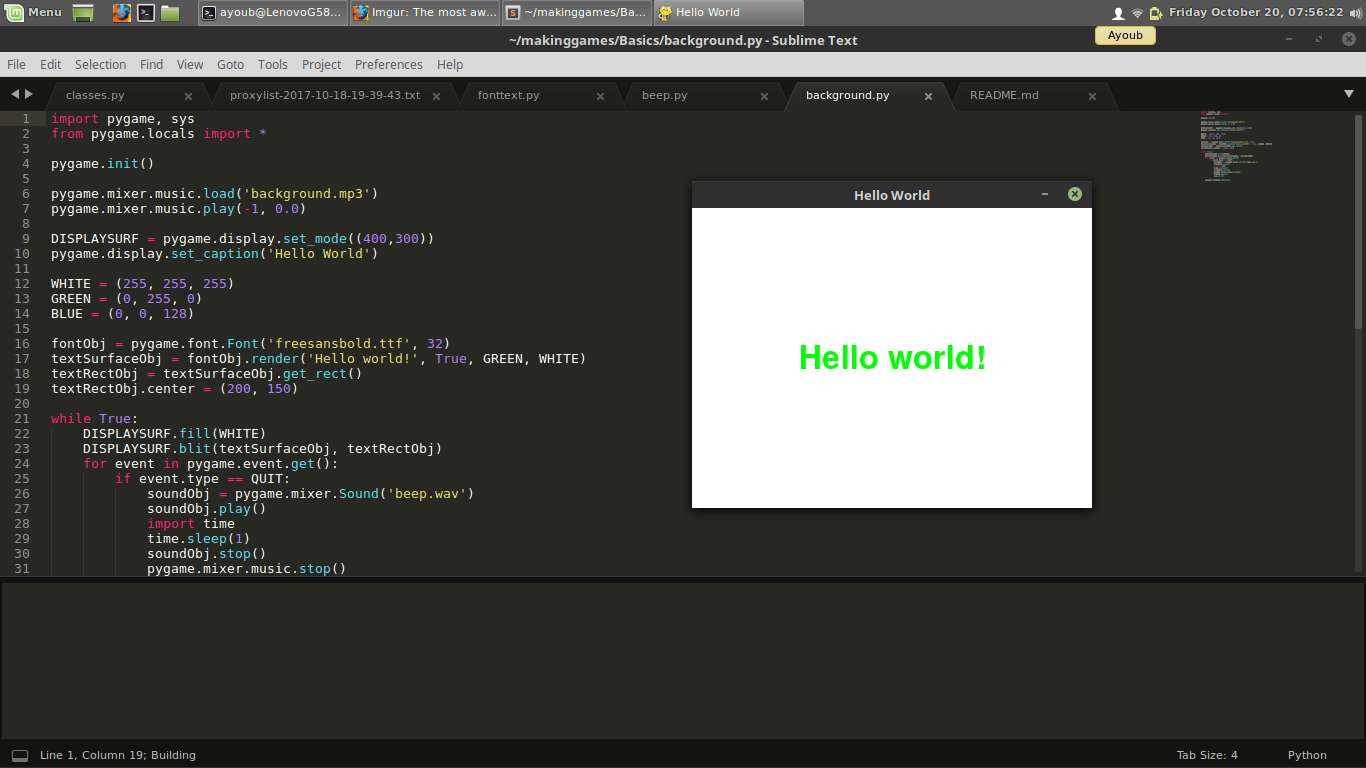Click the Hello World window title bar
The height and width of the screenshot is (768, 1366).
pos(892,195)
